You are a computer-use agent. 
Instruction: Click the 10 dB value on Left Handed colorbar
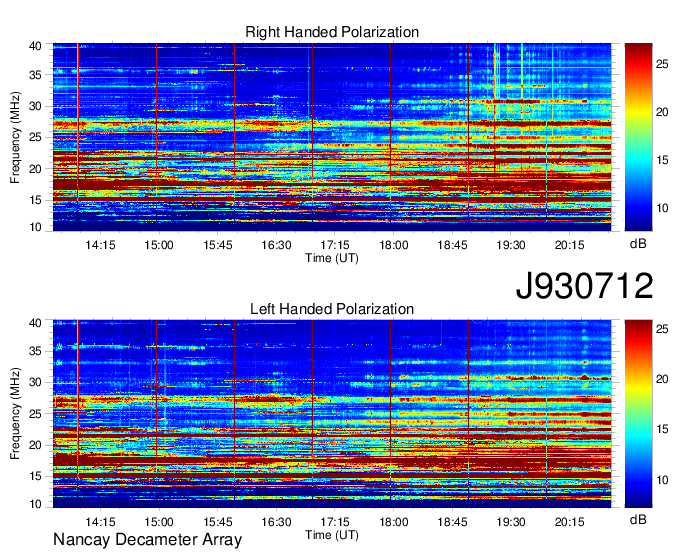tap(662, 480)
